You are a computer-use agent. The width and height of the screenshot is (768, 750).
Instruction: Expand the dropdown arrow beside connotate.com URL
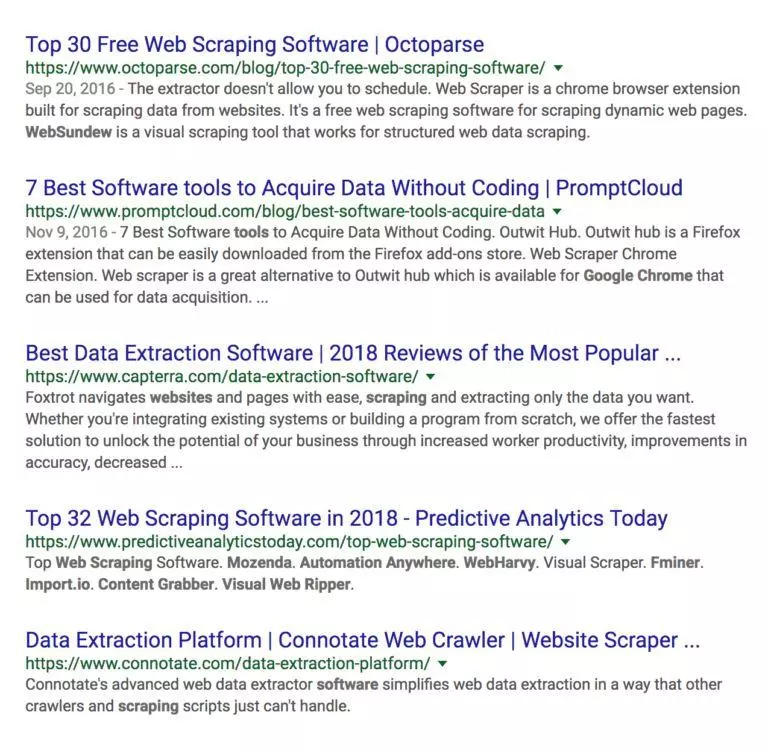pyautogui.click(x=442, y=664)
